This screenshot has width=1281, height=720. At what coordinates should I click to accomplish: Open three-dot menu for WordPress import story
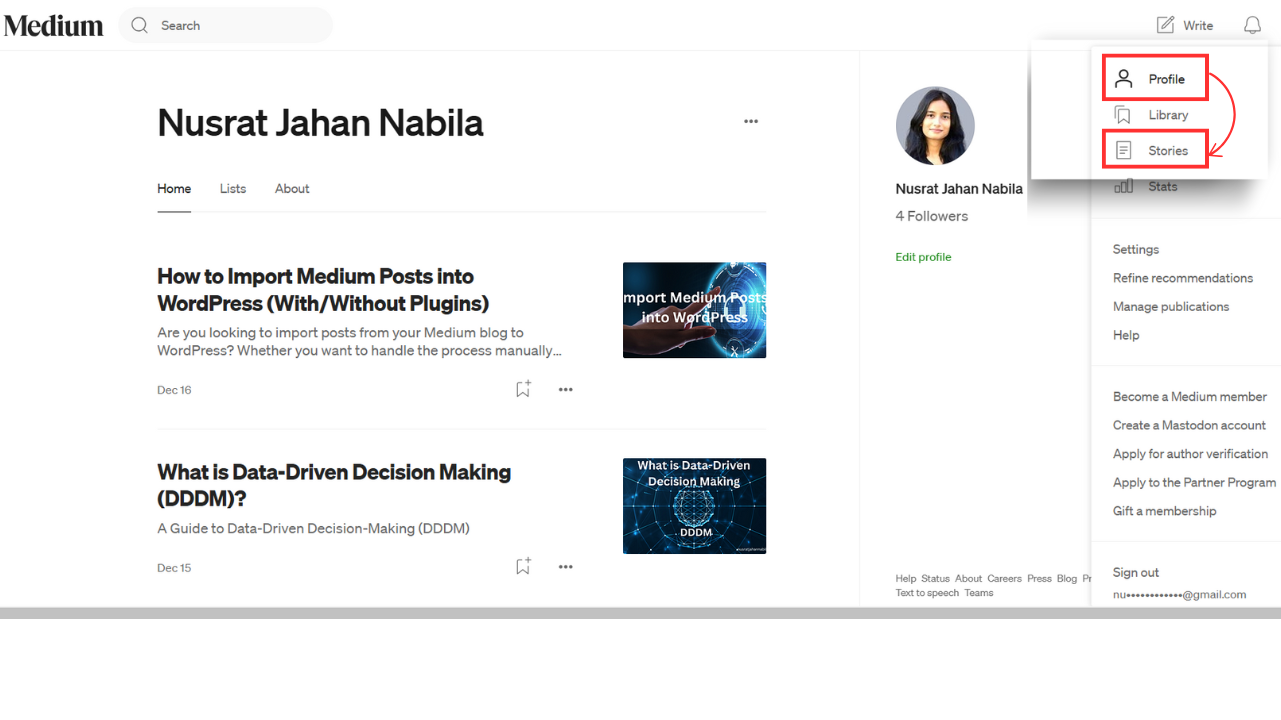tap(566, 389)
